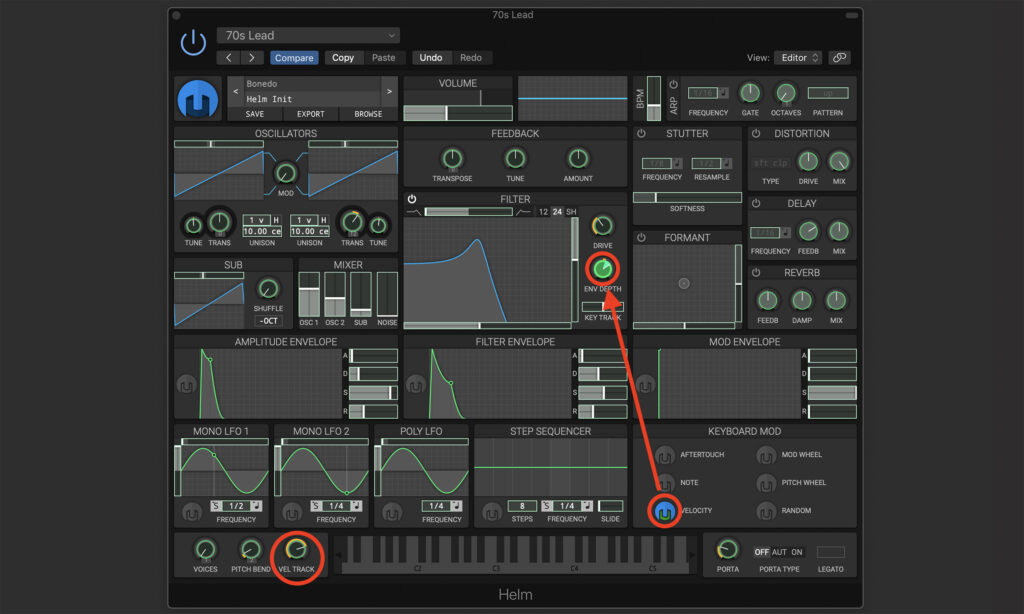Image resolution: width=1024 pixels, height=614 pixels.
Task: Go to previous preset with the left arrow near Compare
Action: (229, 57)
